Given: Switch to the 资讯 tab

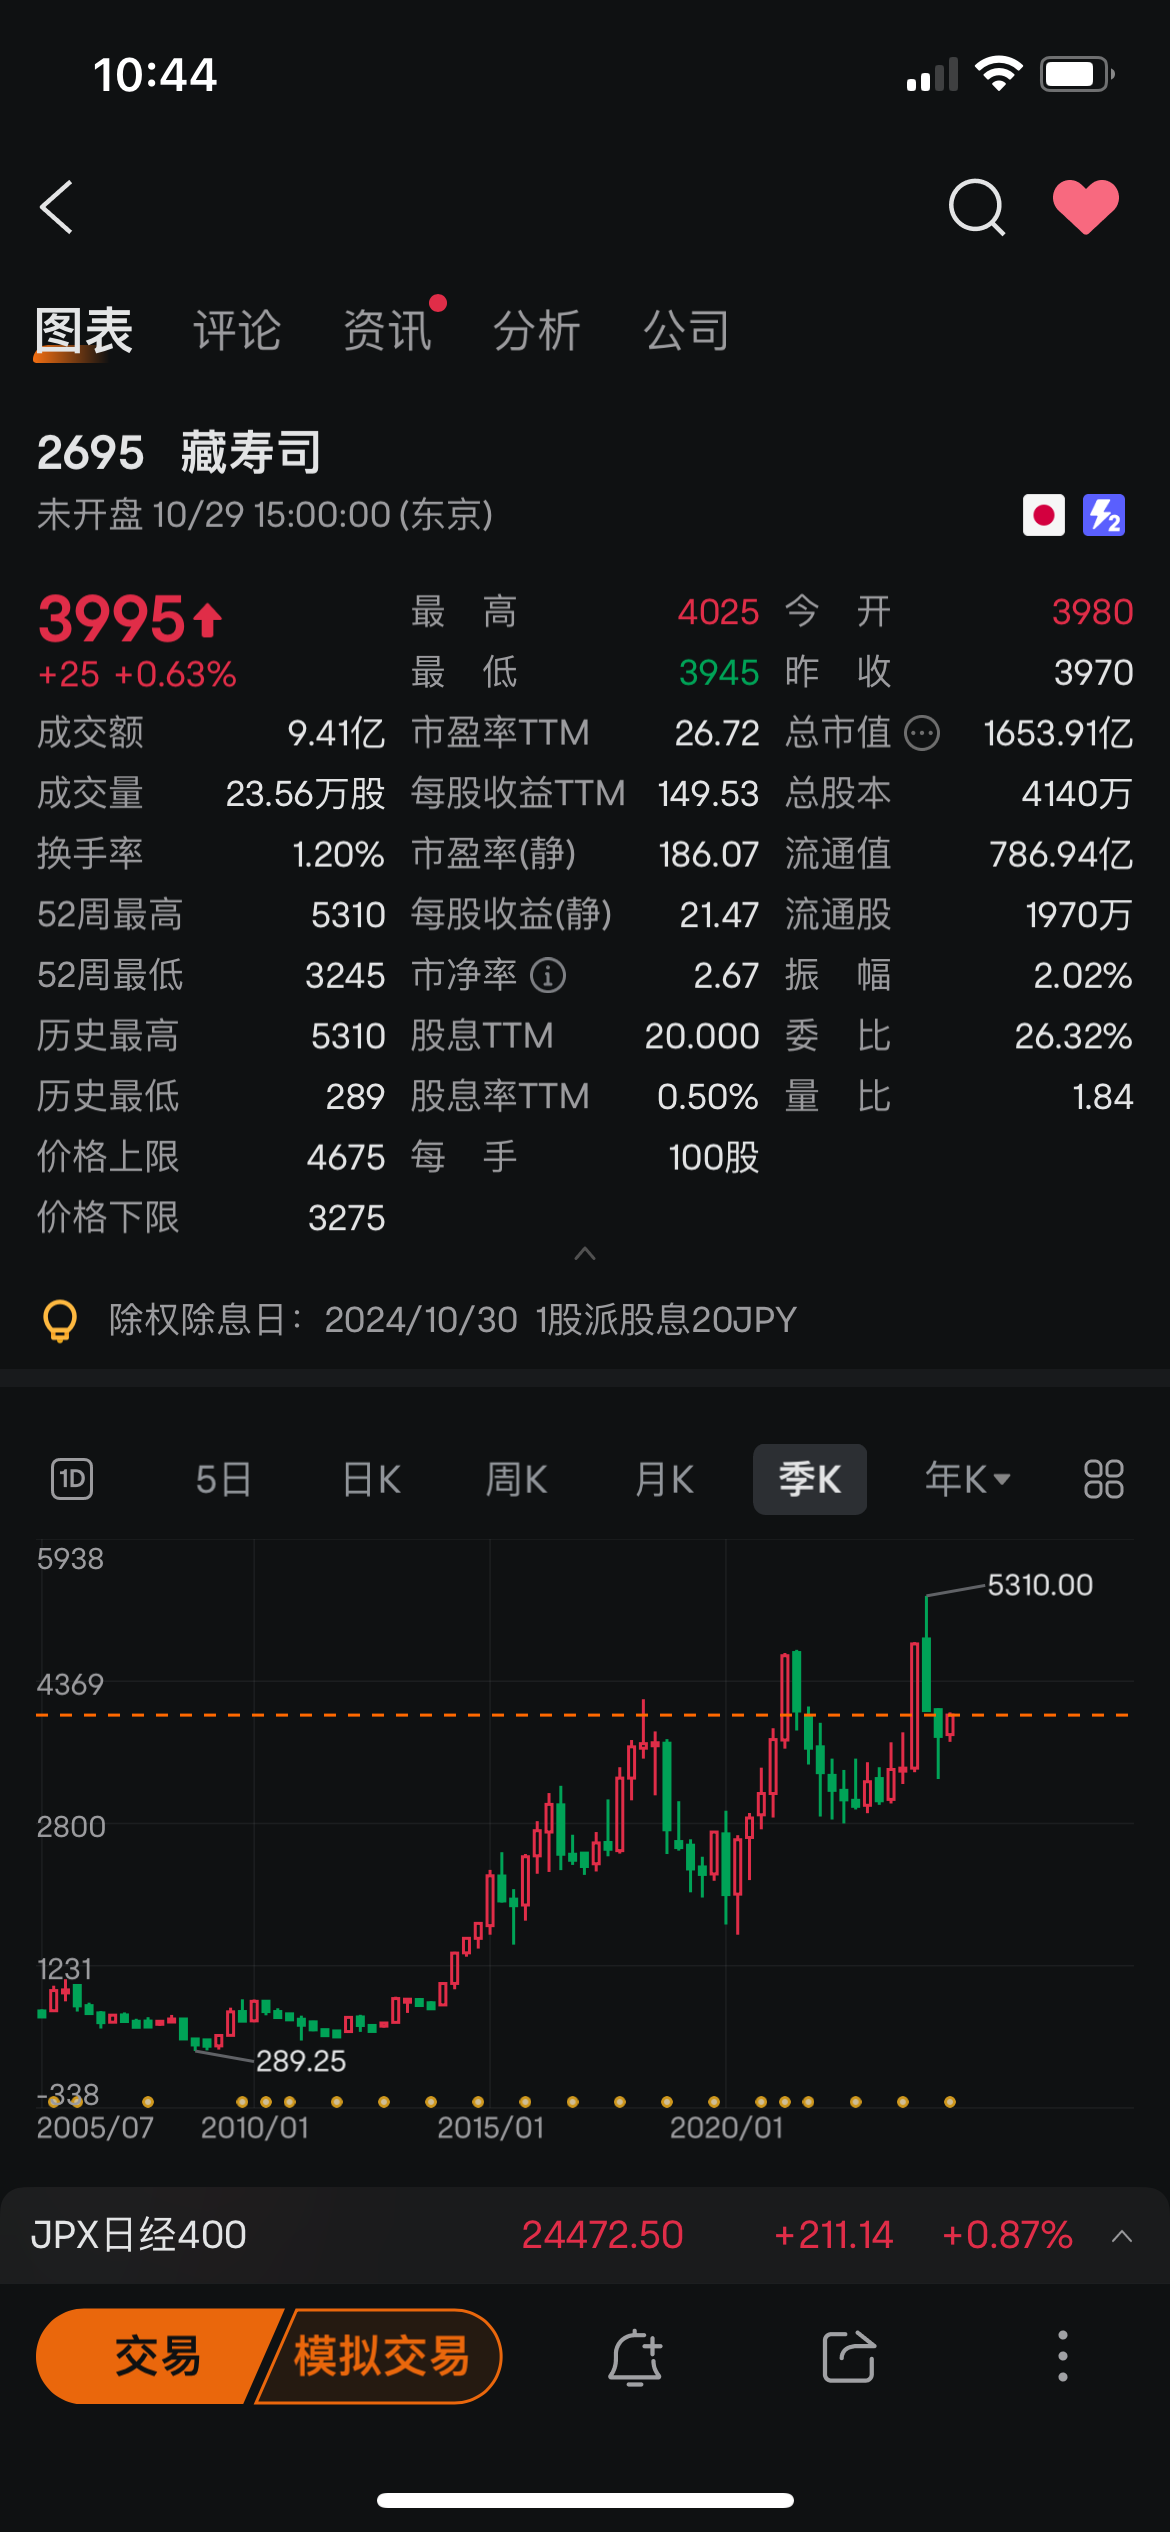Looking at the screenshot, I should 387,331.
